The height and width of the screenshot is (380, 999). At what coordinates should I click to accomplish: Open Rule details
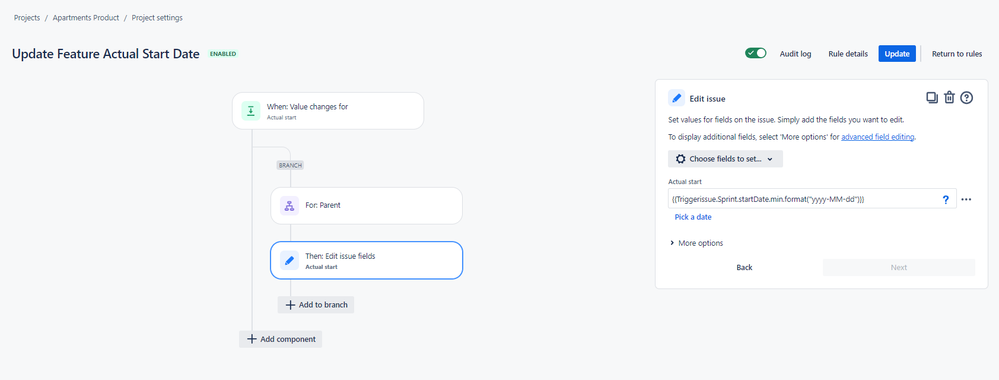tap(848, 54)
